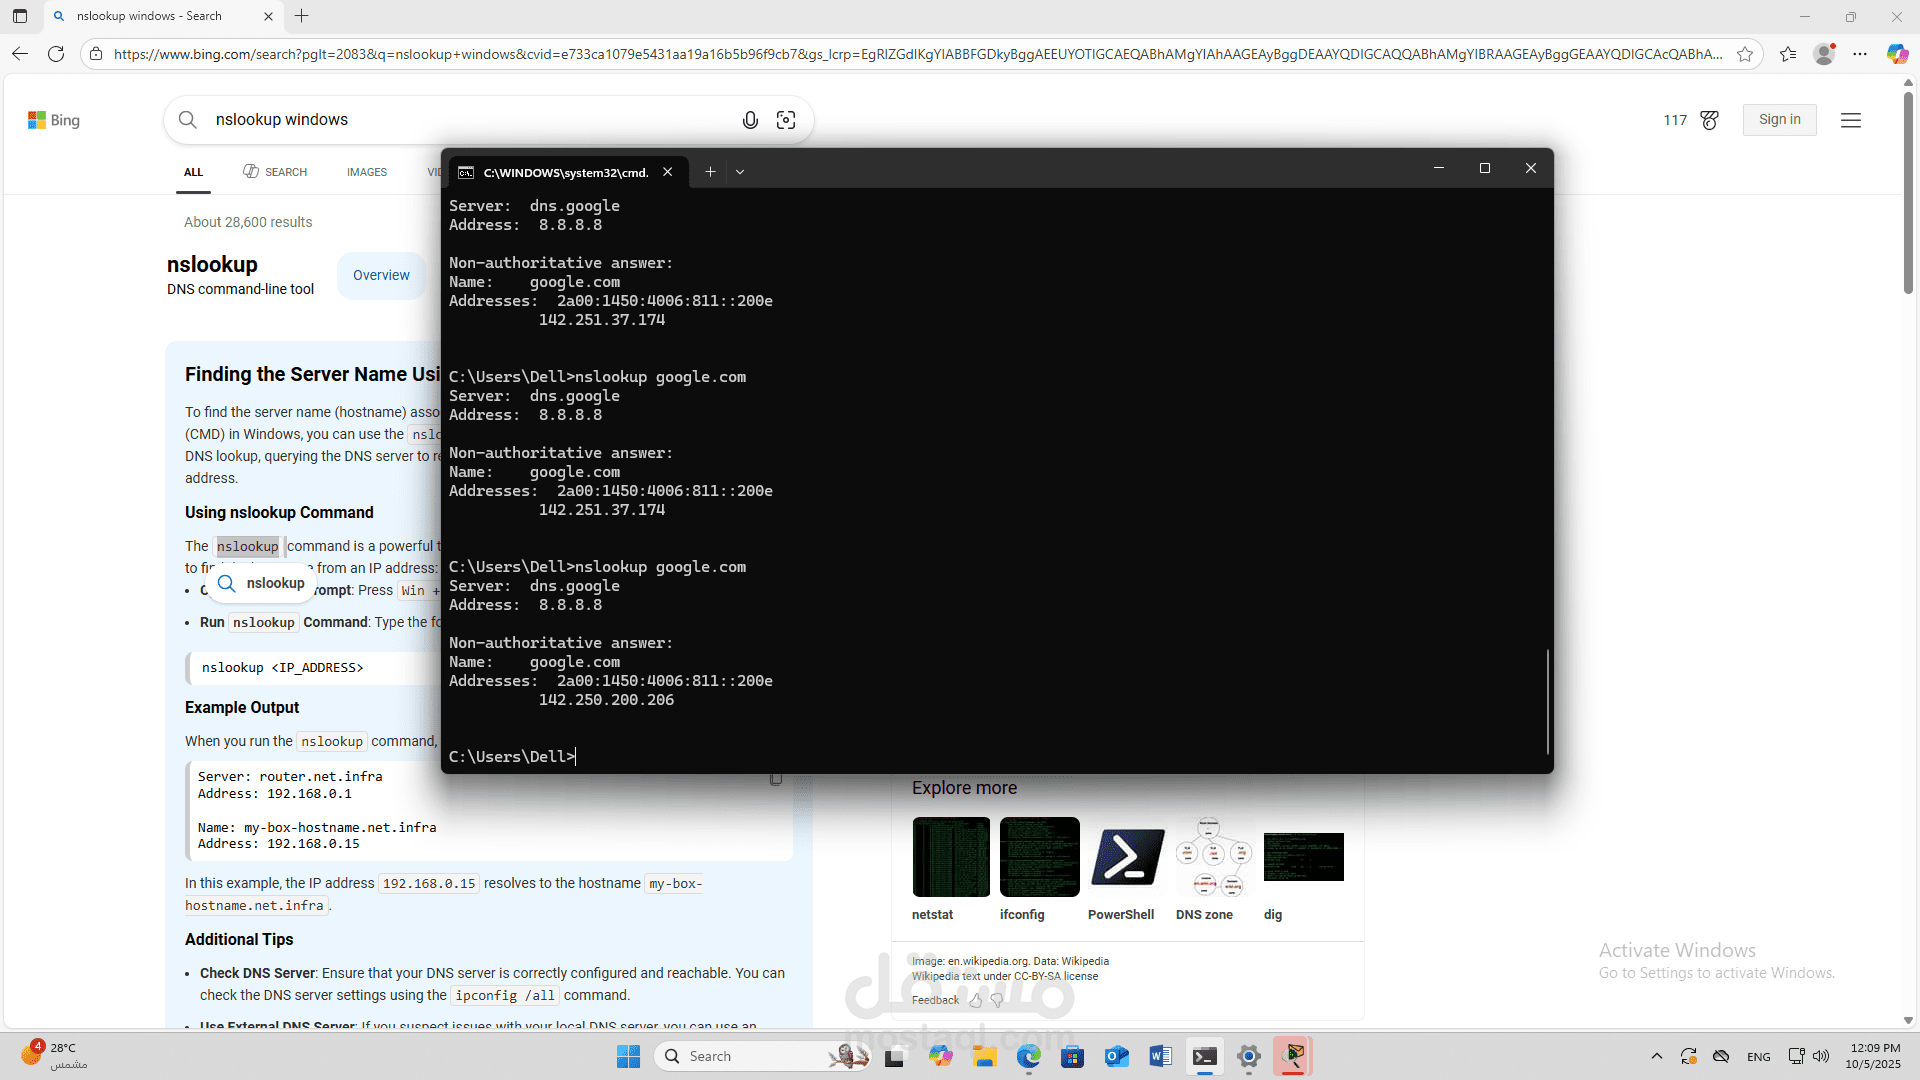The width and height of the screenshot is (1920, 1080).
Task: Open visual search camera icon
Action: (786, 120)
